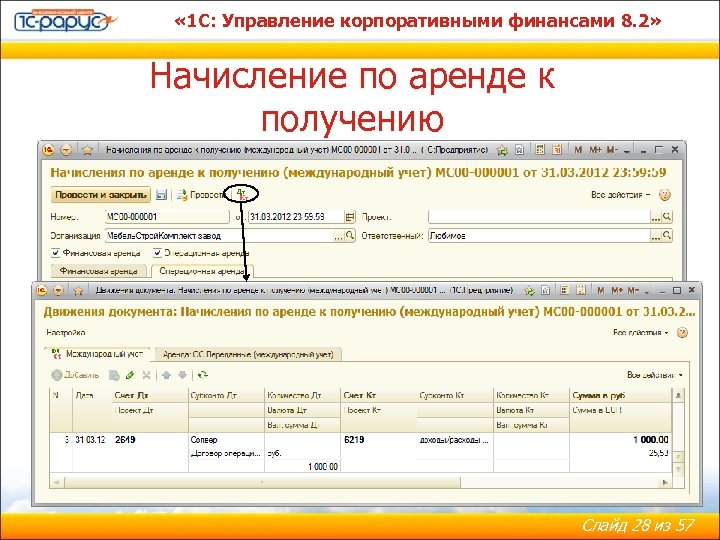The width and height of the screenshot is (720, 540).
Task: Click the move down arrow icon
Action: (182, 375)
